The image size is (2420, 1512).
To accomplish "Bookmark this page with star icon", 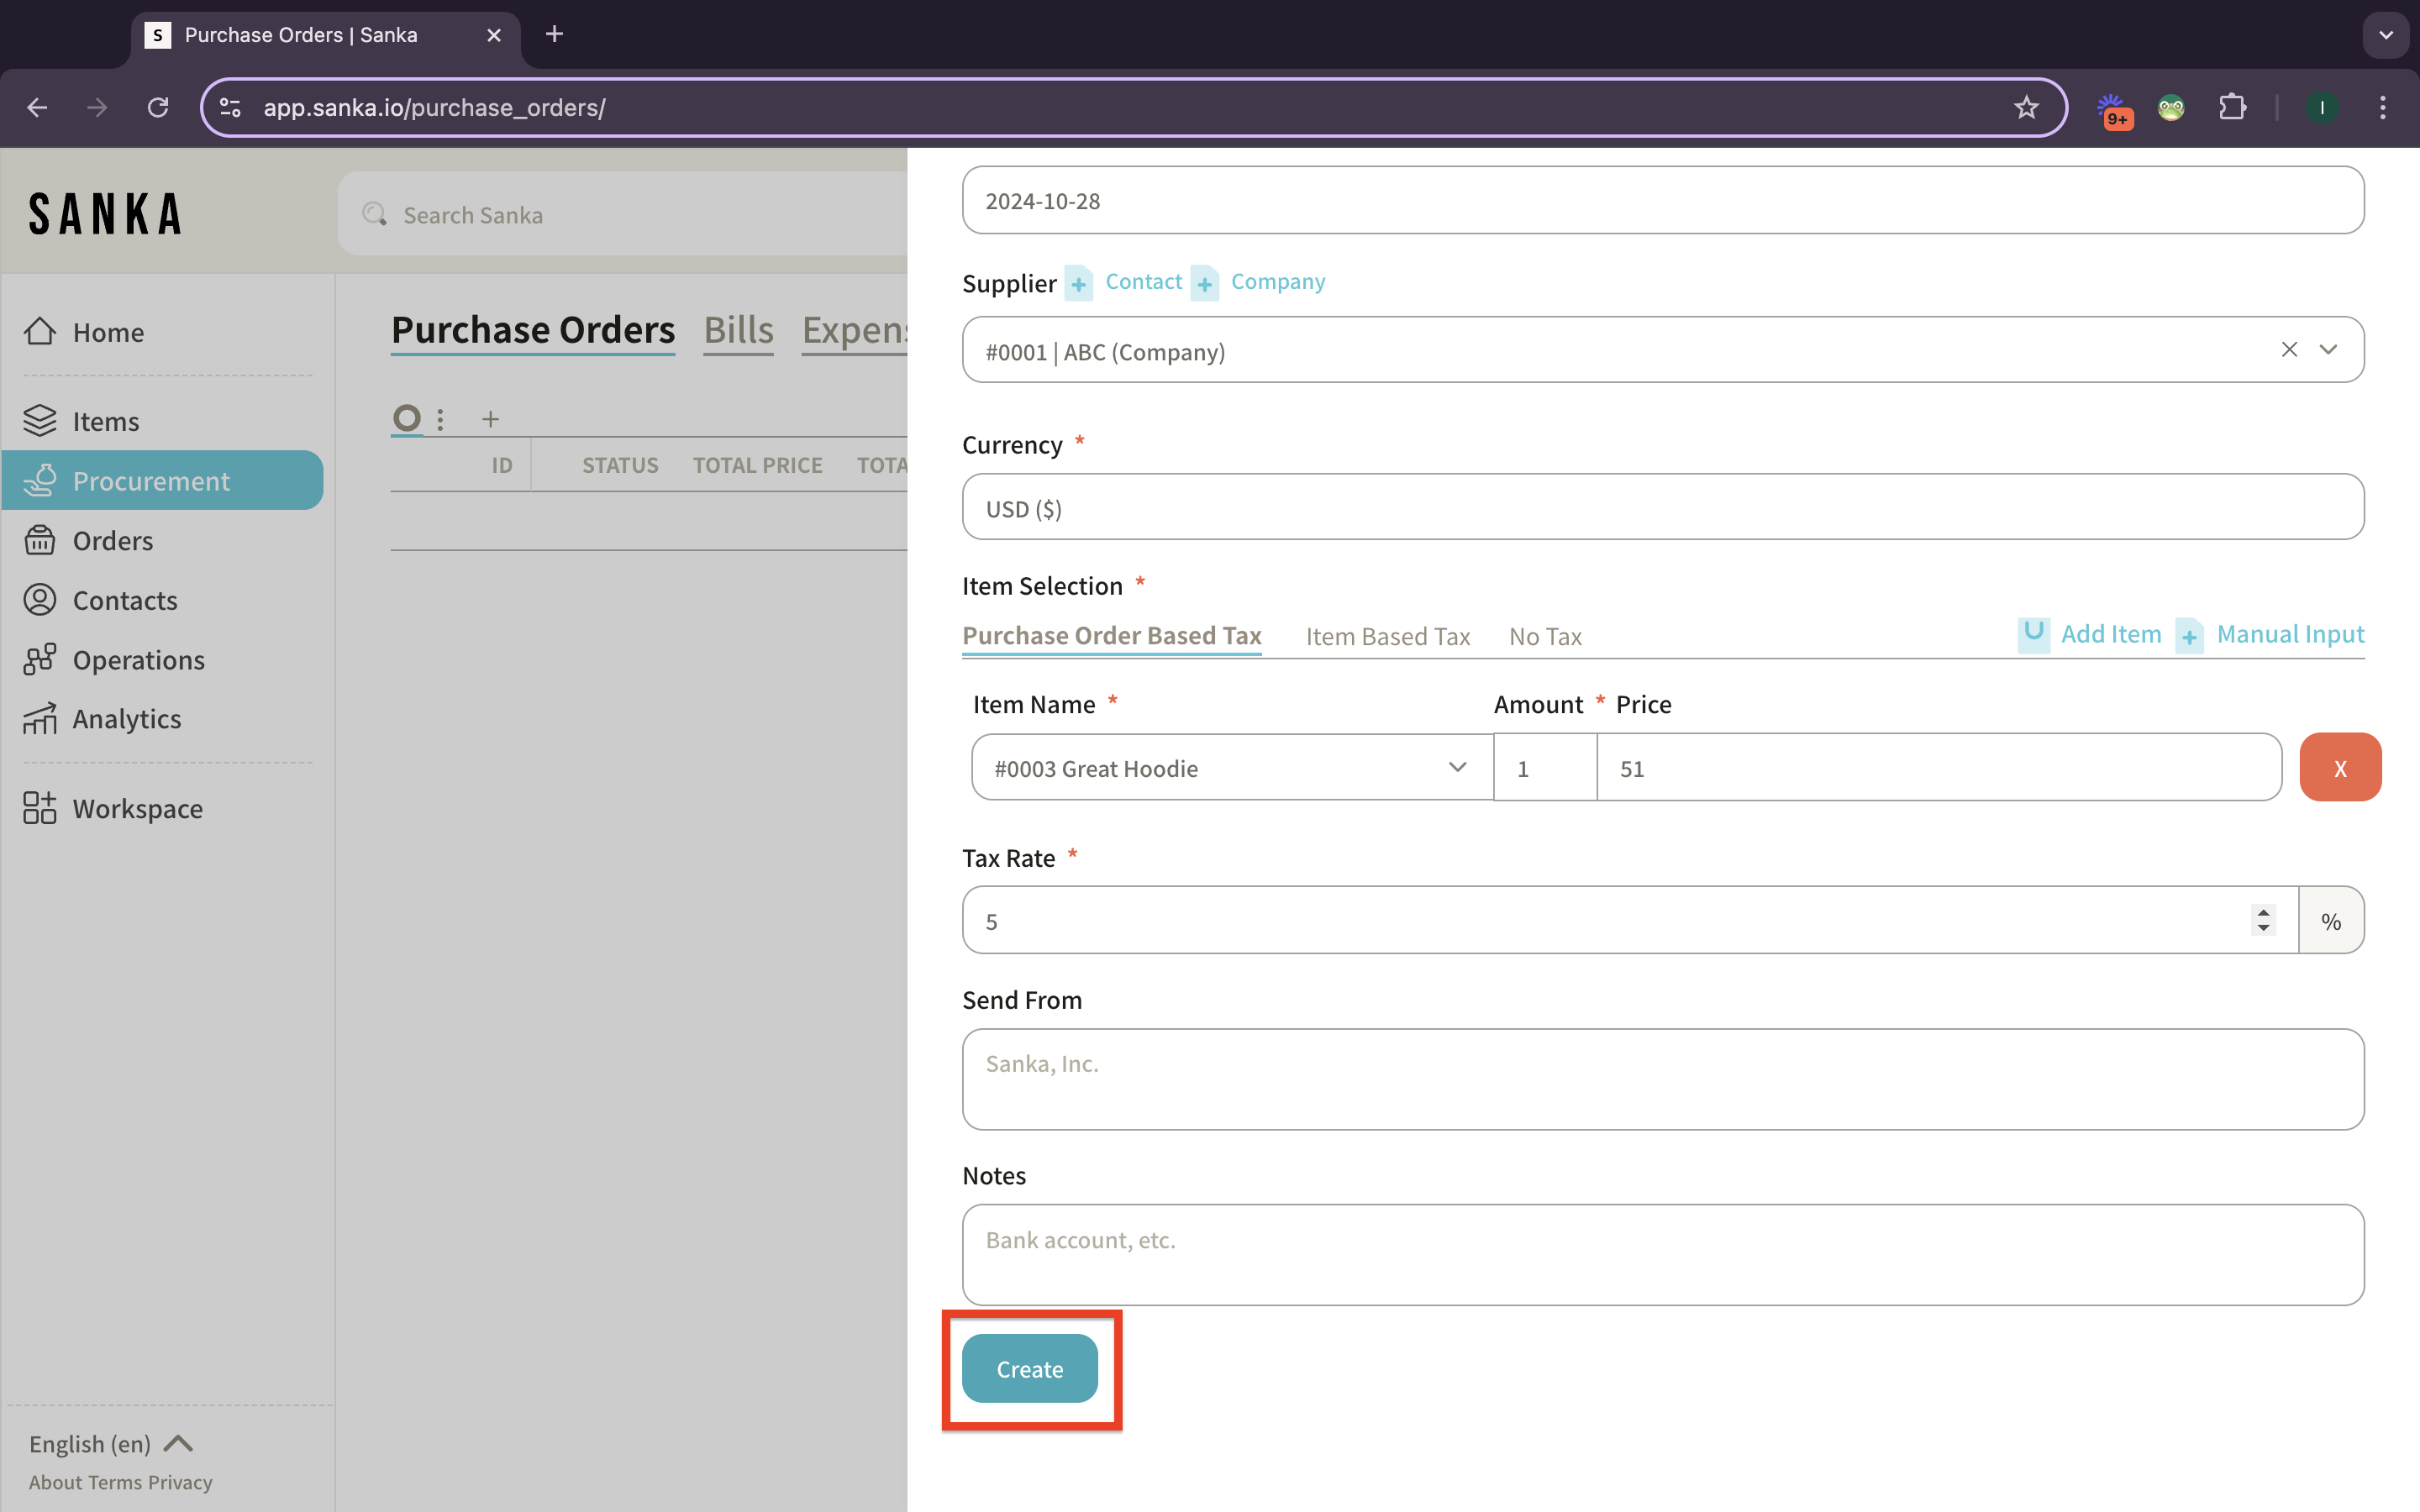I will coord(2025,107).
